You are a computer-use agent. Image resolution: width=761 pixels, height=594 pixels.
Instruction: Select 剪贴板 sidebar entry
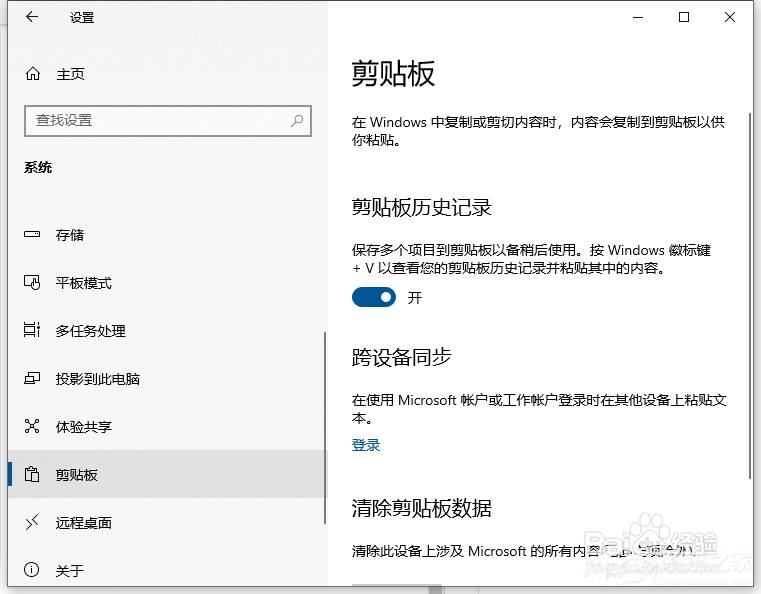(165, 474)
